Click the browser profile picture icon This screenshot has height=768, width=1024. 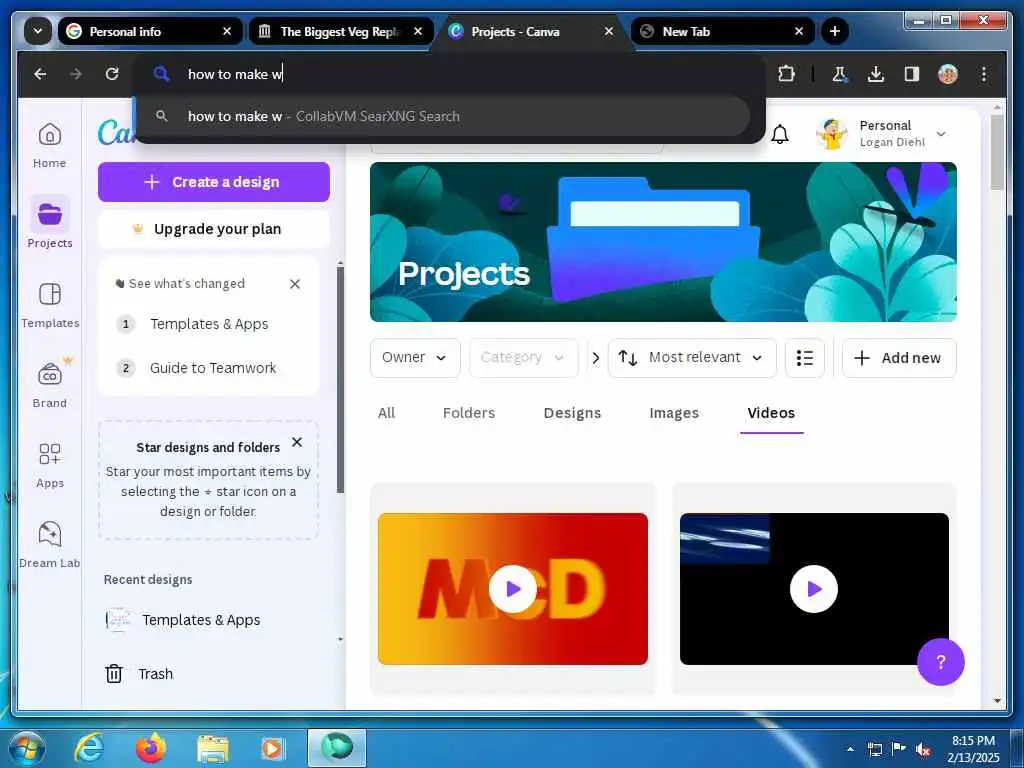[x=948, y=74]
